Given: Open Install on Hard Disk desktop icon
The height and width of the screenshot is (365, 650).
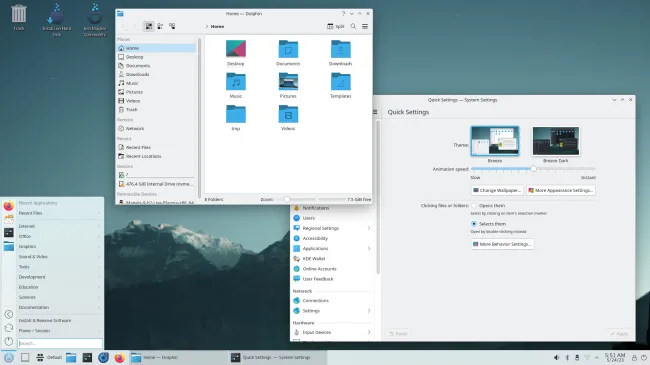Looking at the screenshot, I should tap(56, 20).
